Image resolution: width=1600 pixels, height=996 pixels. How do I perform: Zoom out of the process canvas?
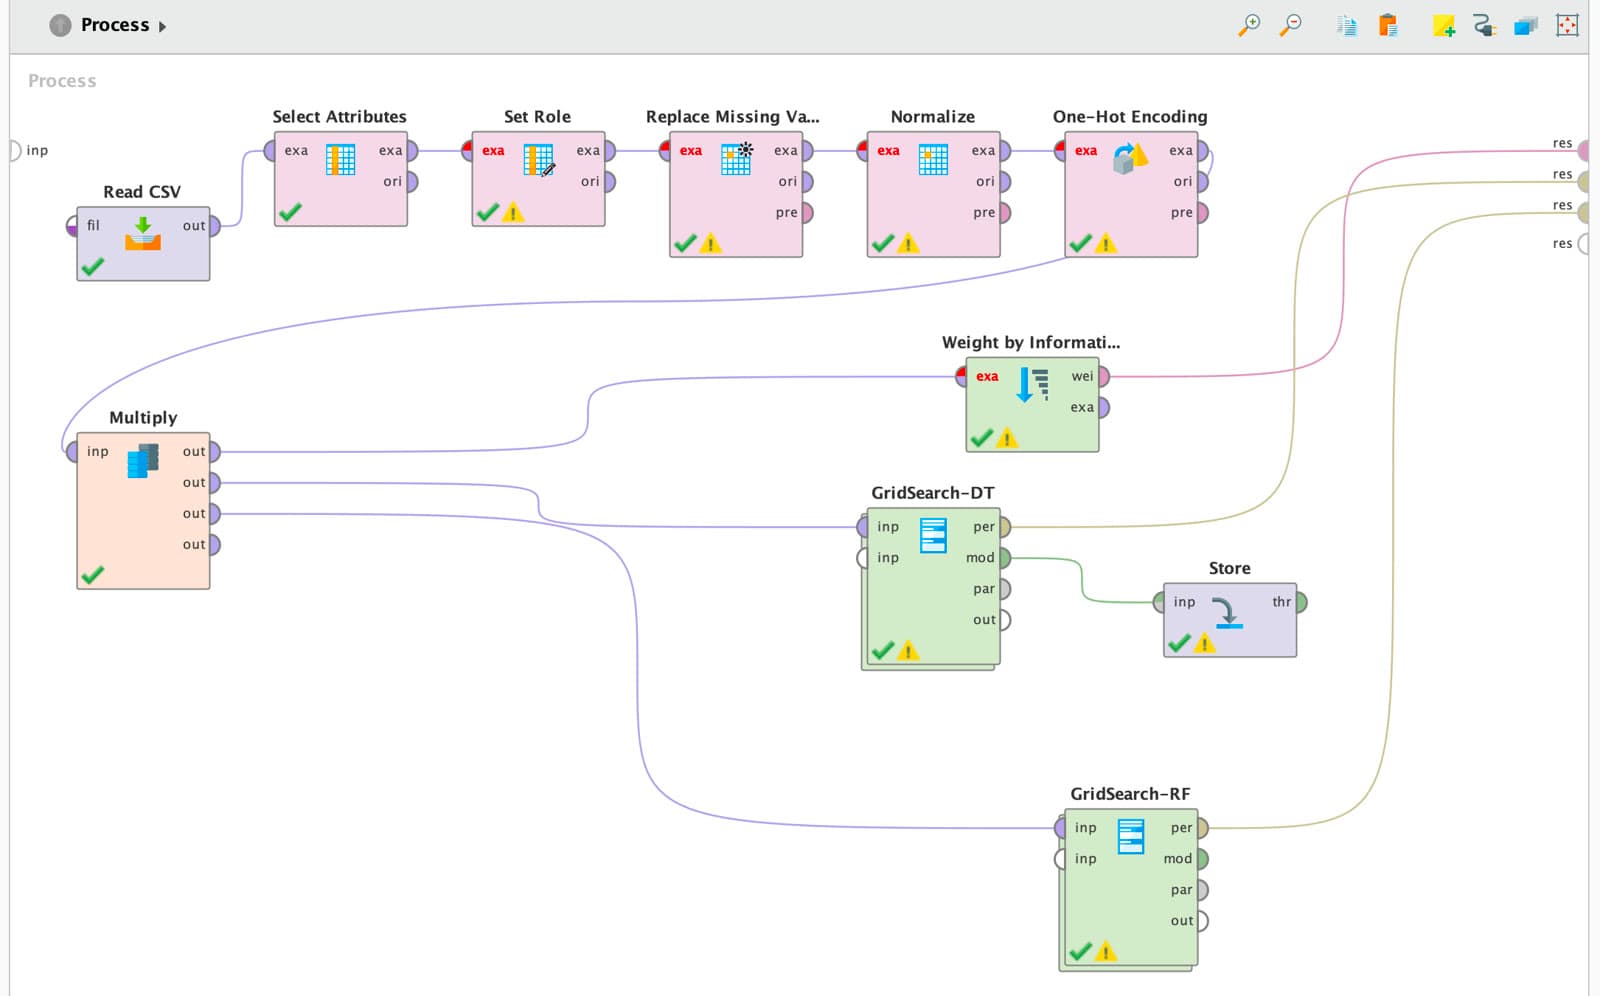tap(1291, 25)
